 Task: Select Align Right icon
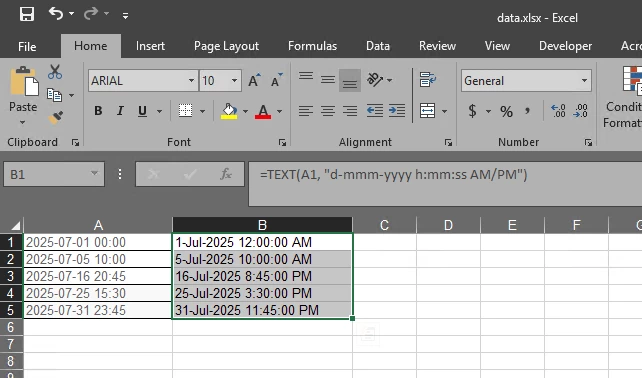pos(350,111)
